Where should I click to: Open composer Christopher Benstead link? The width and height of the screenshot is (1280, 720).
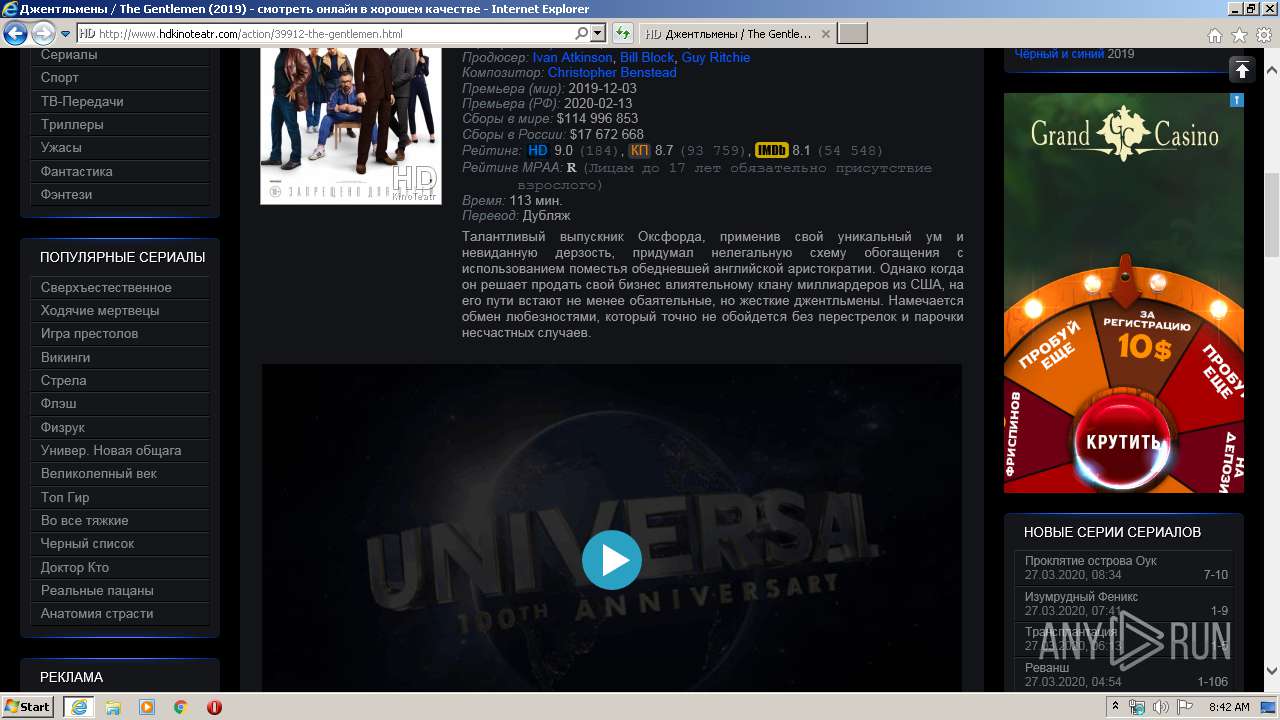(x=612, y=72)
